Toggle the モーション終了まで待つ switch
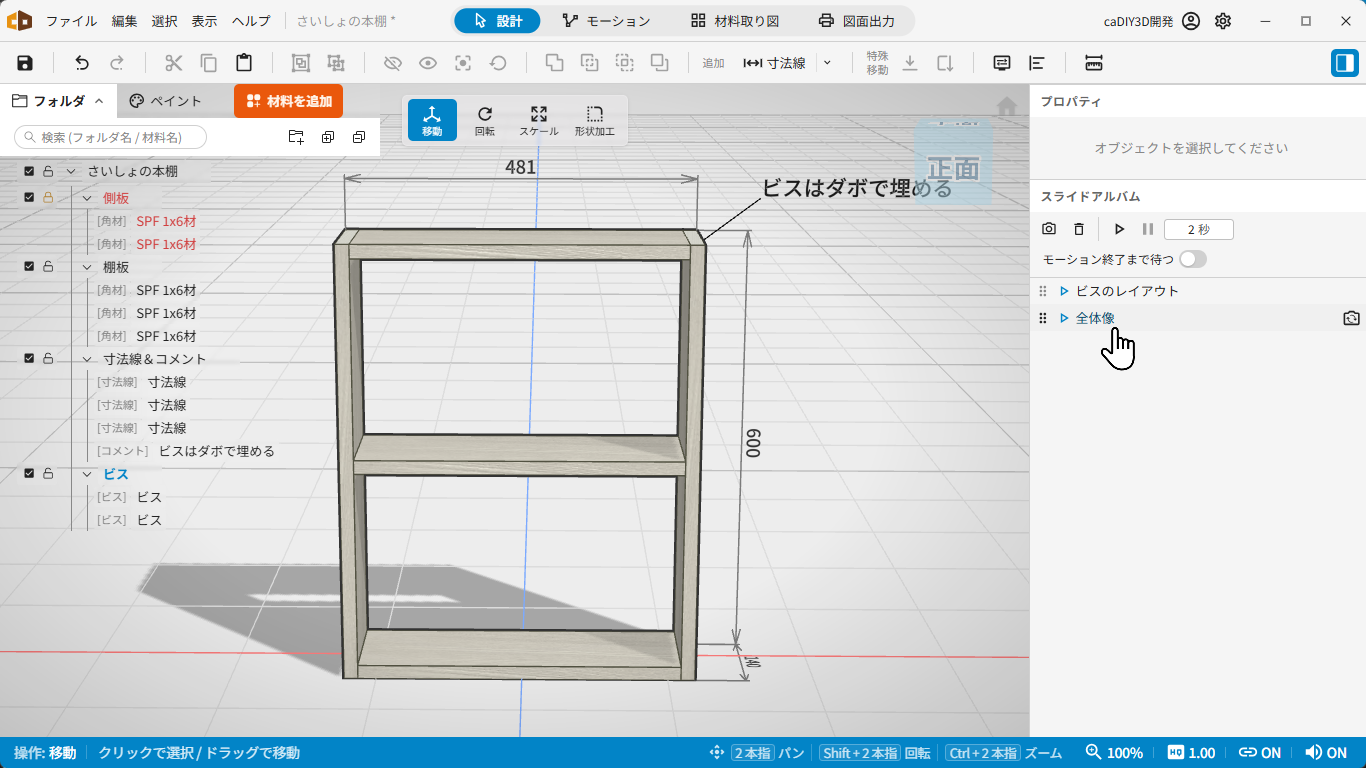 [1192, 259]
